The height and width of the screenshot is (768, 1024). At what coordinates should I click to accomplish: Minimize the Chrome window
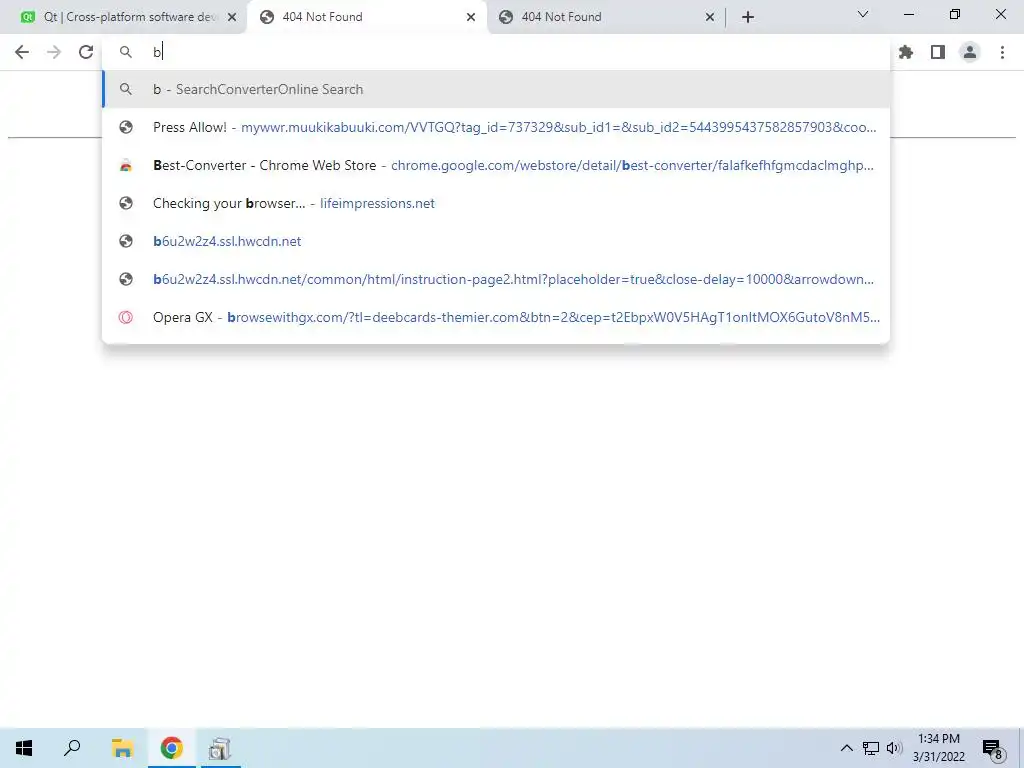click(x=908, y=14)
